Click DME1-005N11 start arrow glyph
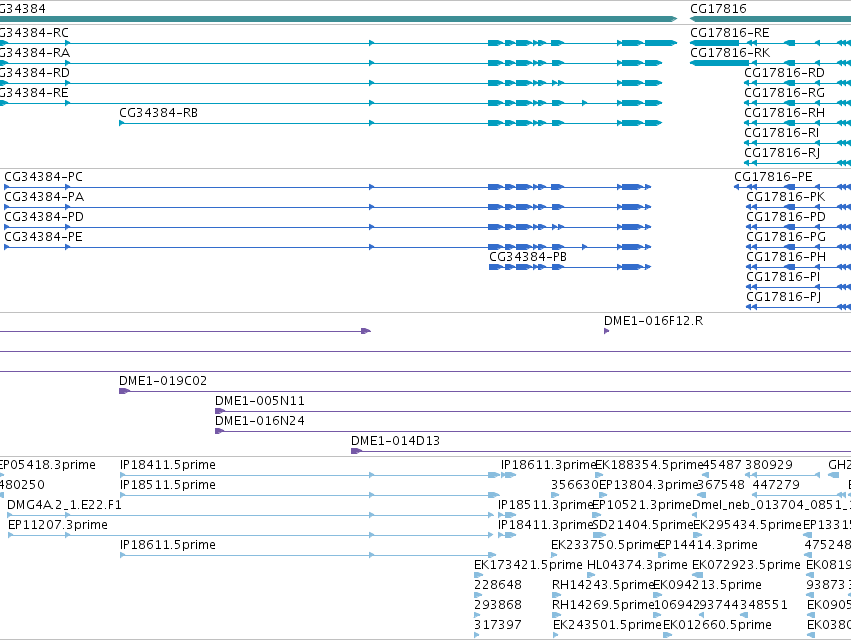851x640 pixels. [220, 411]
